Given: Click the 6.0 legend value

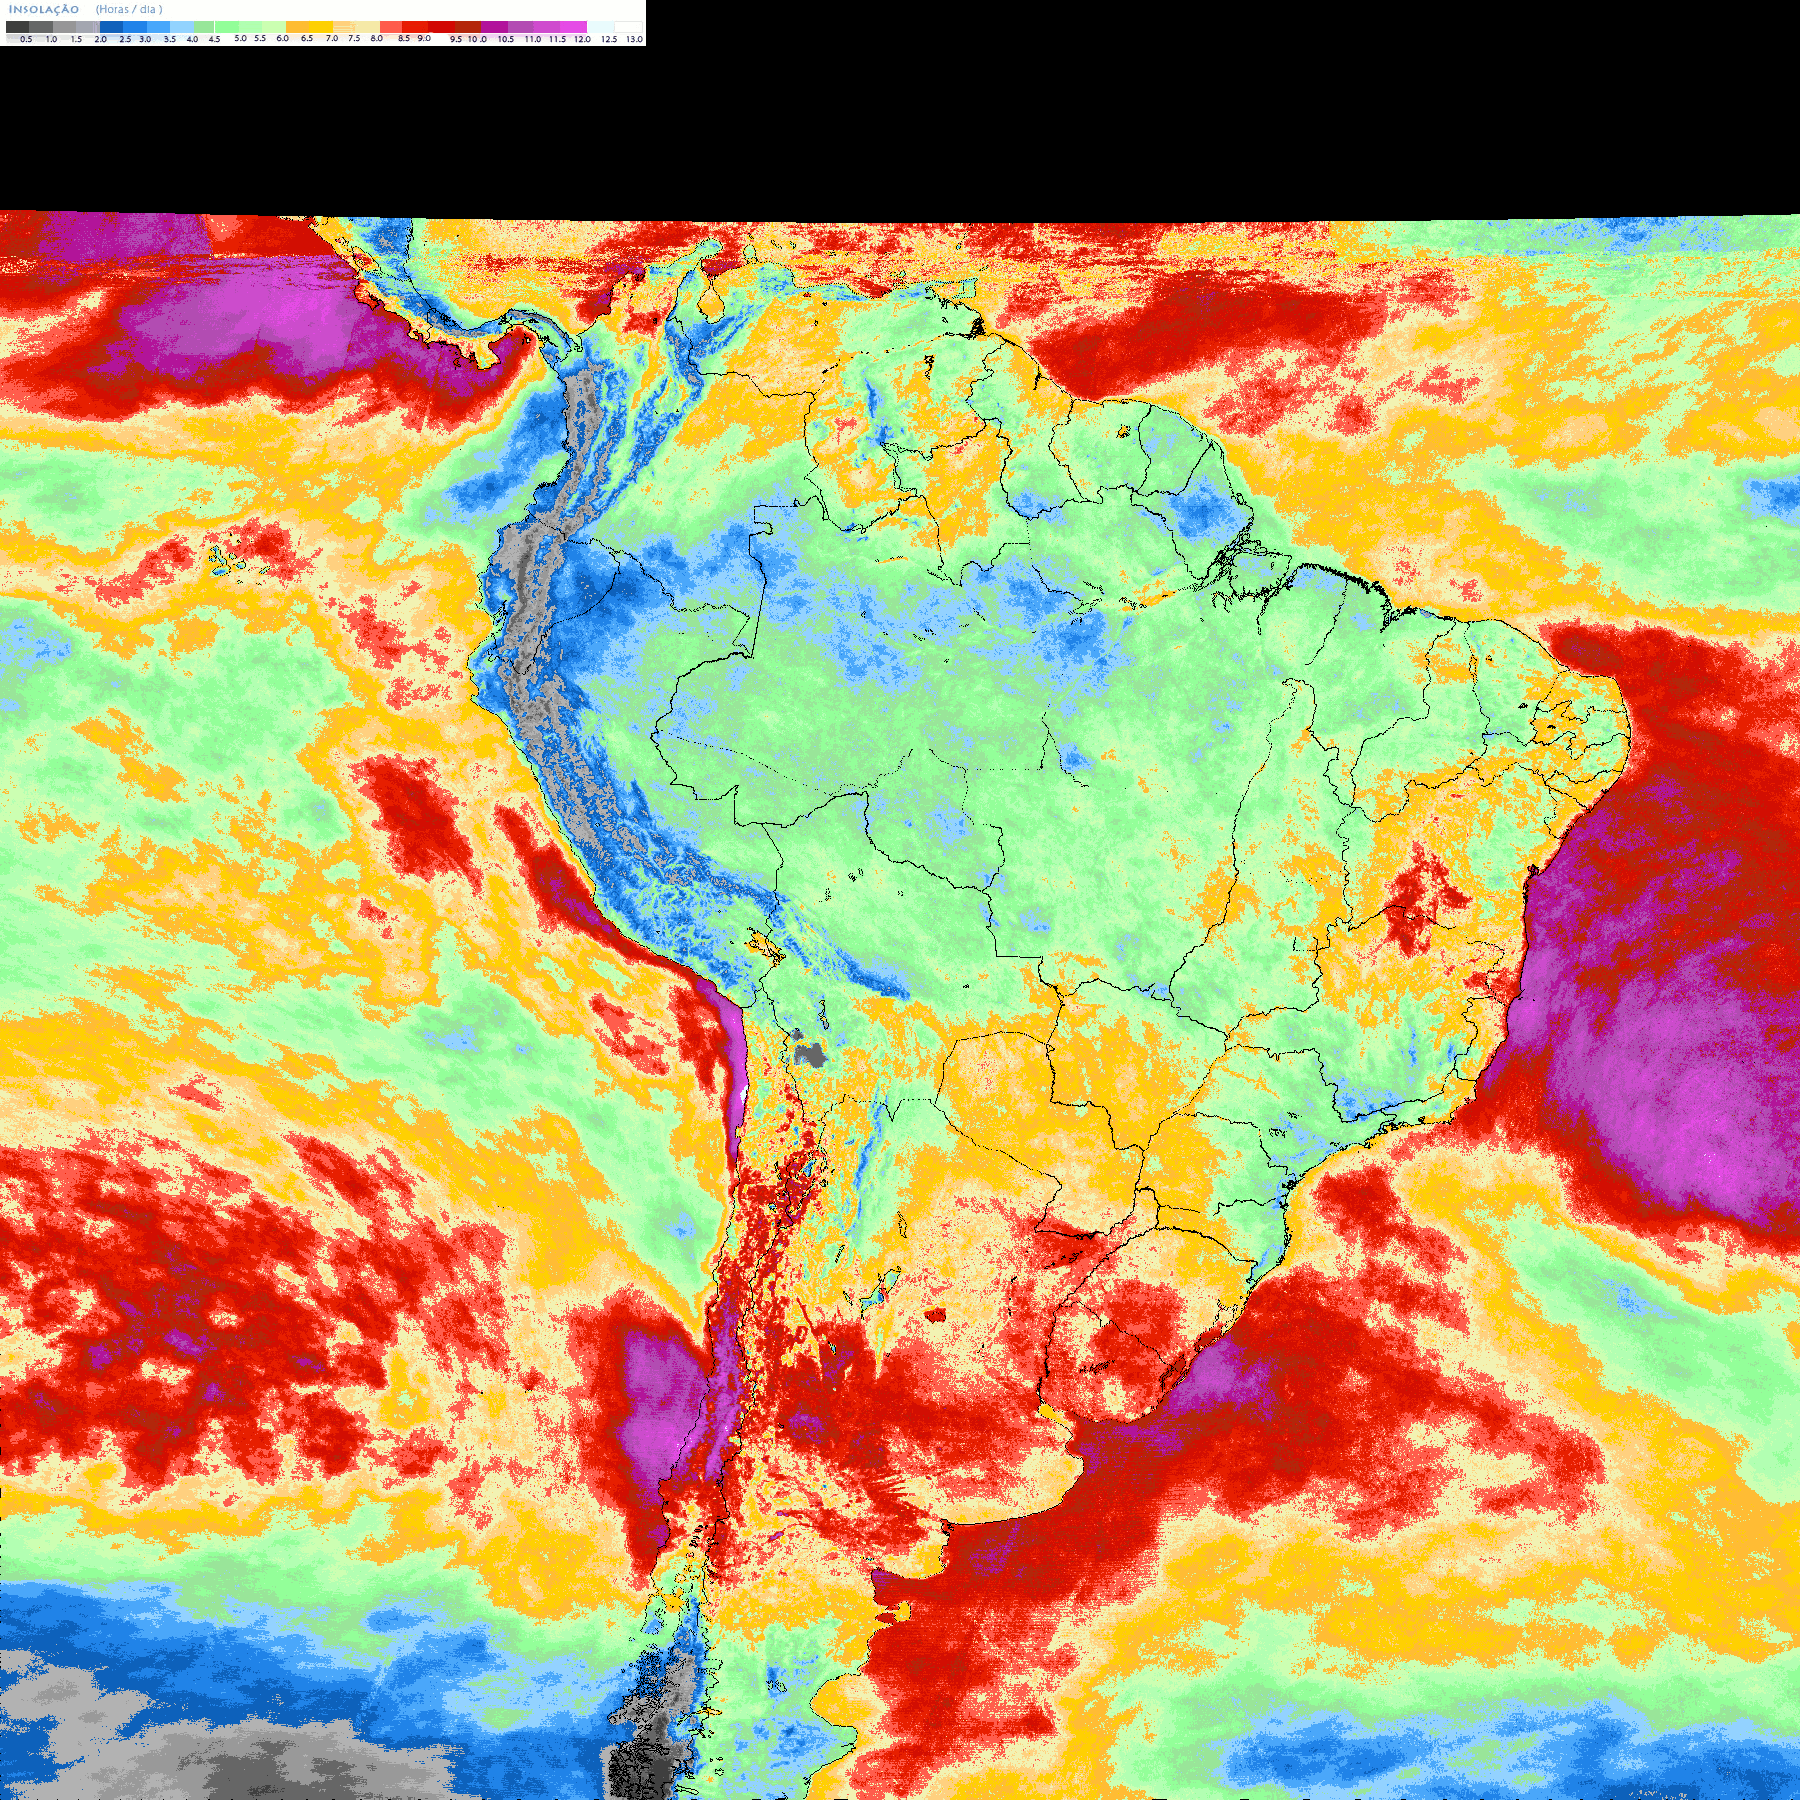Looking at the screenshot, I should (283, 38).
